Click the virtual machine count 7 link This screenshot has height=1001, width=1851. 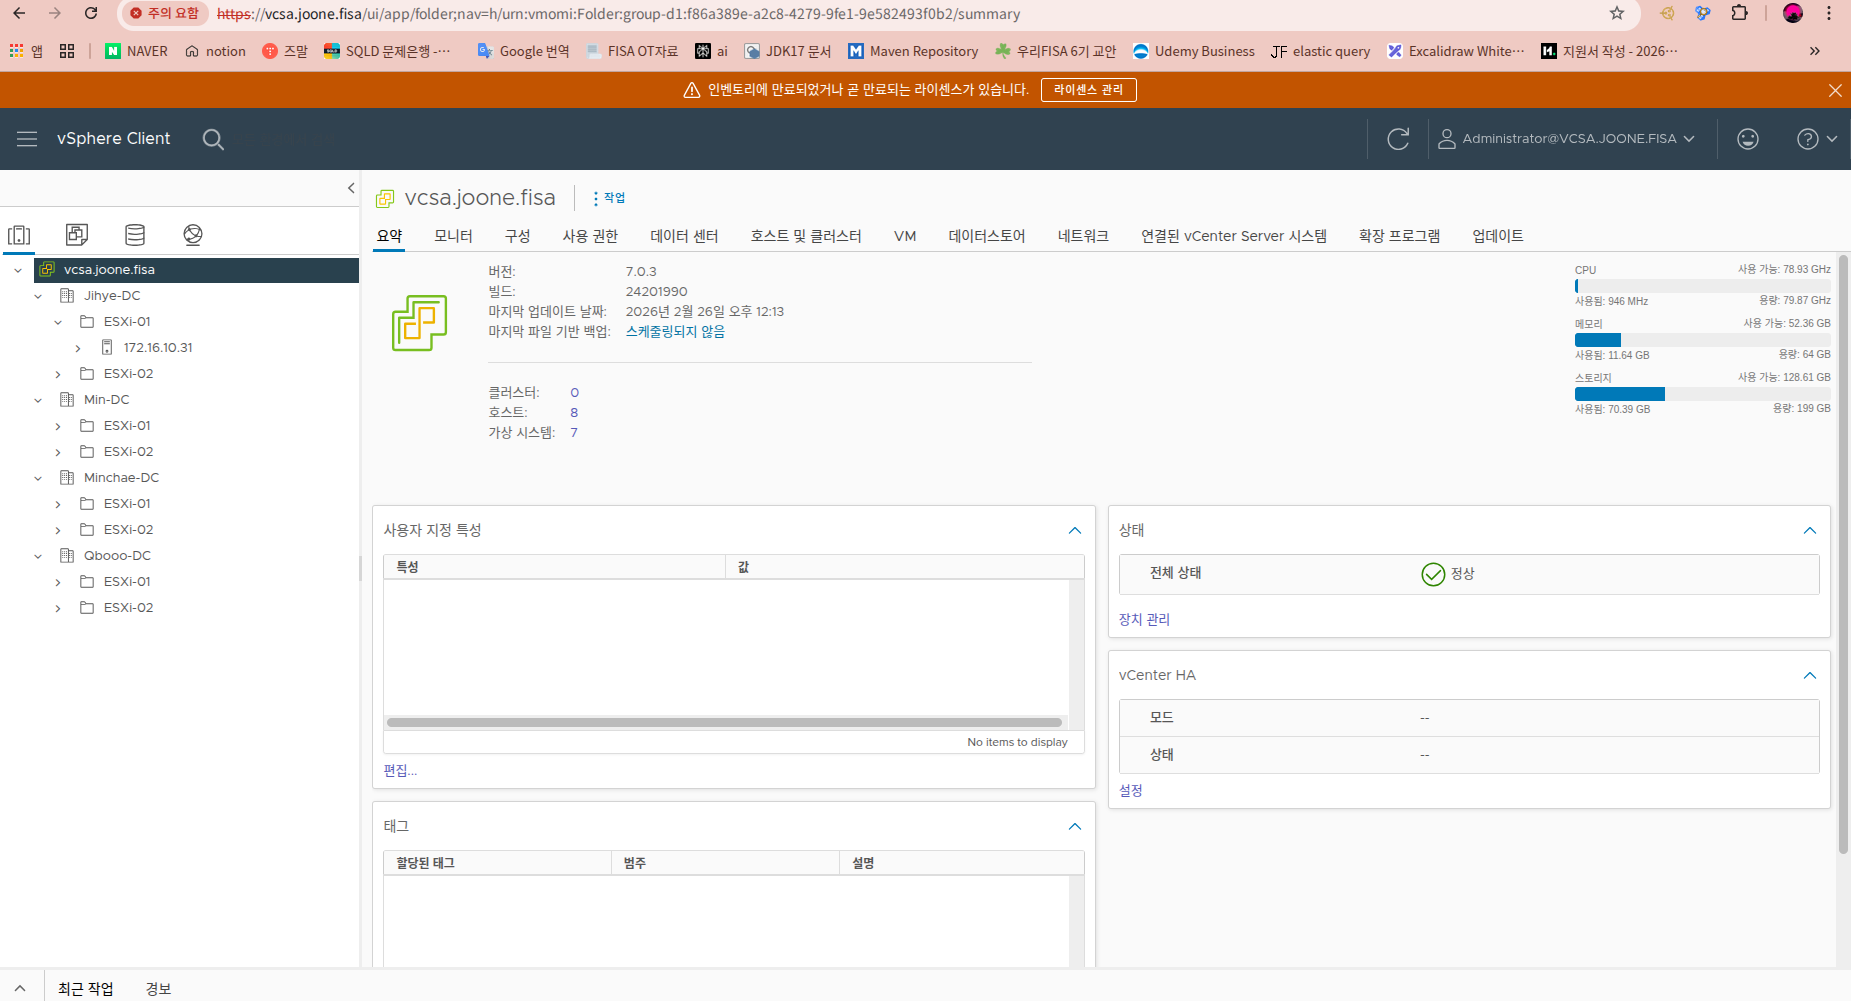click(574, 433)
